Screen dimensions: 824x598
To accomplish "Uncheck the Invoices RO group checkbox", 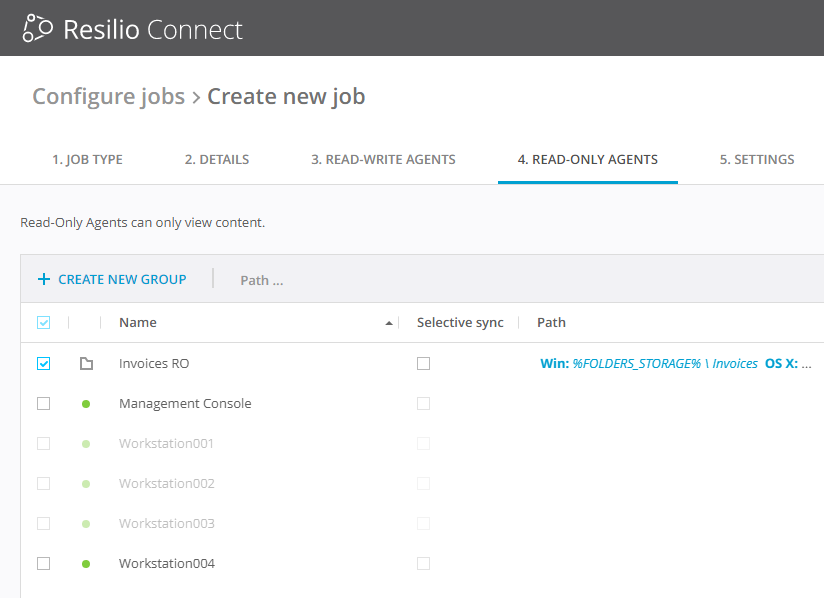I will click(43, 364).
